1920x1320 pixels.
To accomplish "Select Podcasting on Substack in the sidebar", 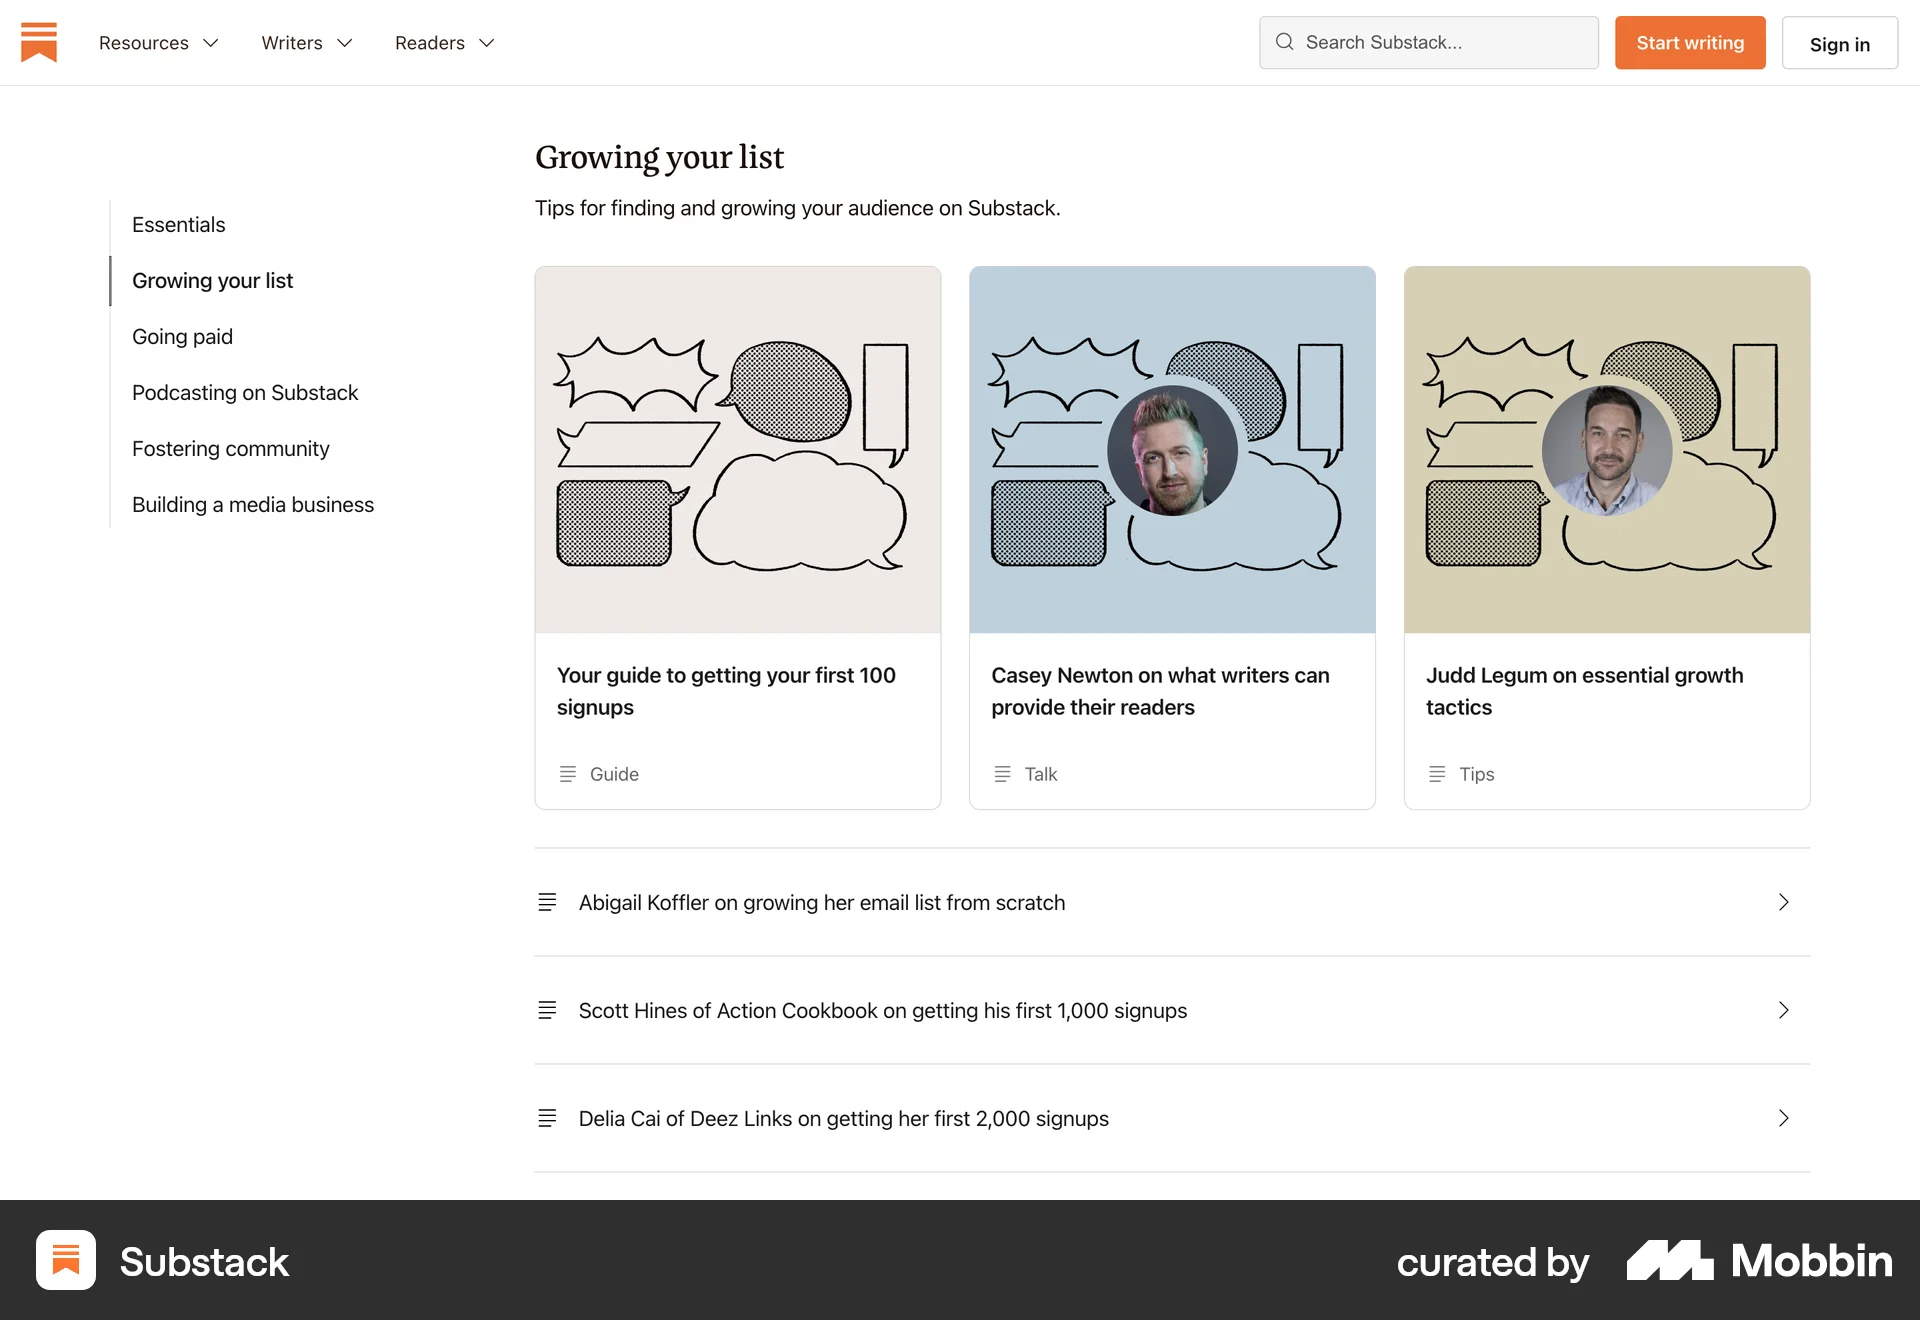I will pos(245,392).
